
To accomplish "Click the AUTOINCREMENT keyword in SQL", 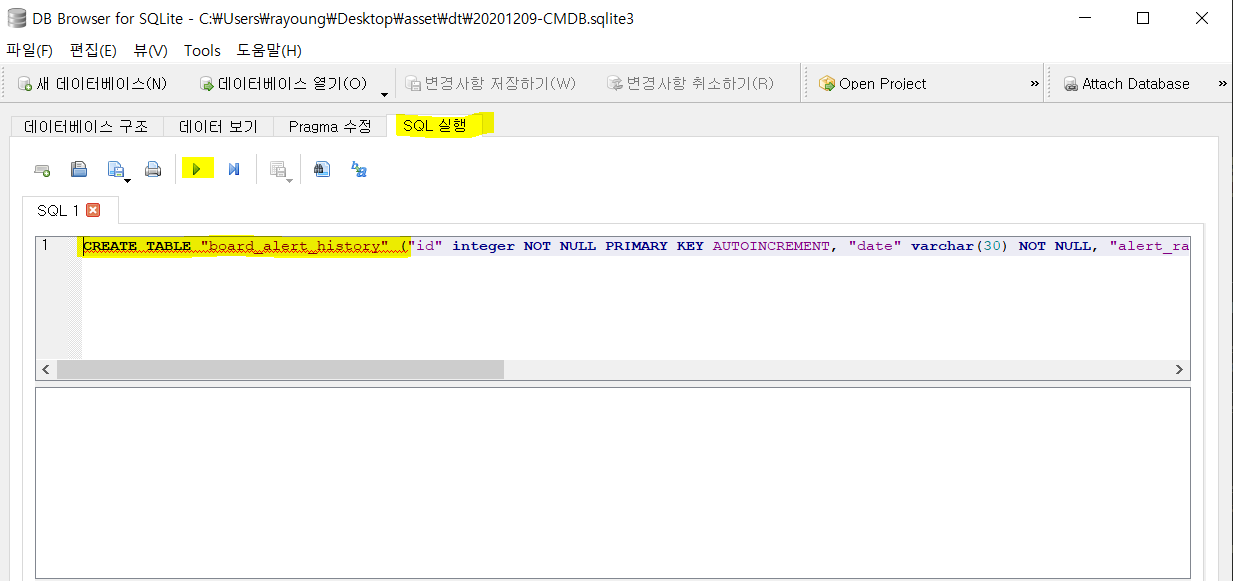I will (772, 246).
